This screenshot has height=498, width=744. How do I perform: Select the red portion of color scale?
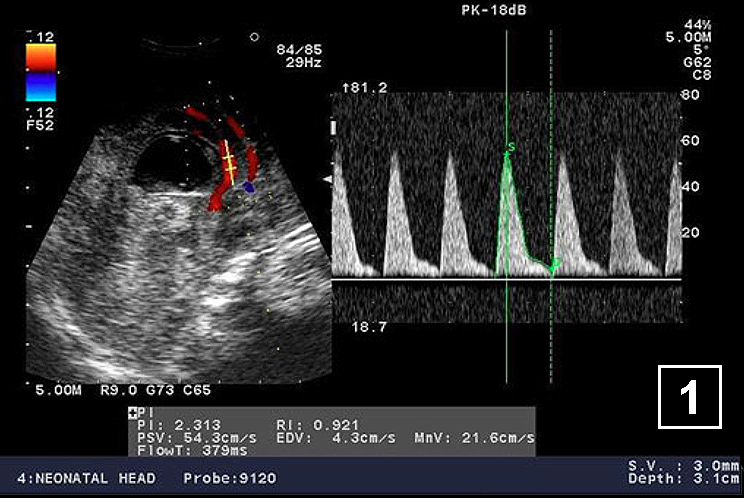[40, 57]
